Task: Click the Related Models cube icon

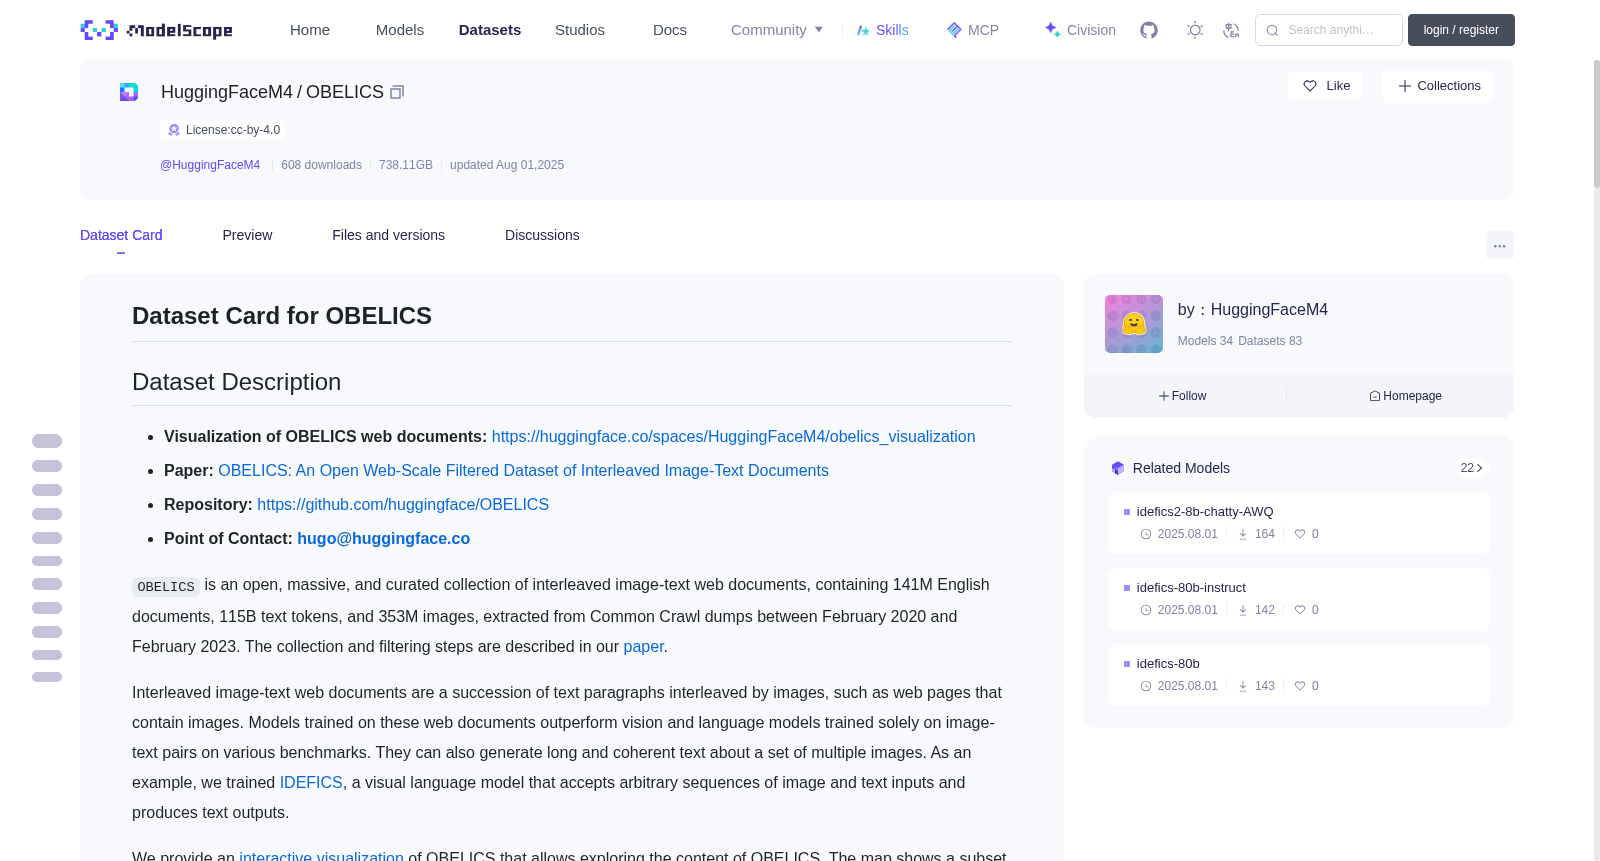Action: (1118, 468)
